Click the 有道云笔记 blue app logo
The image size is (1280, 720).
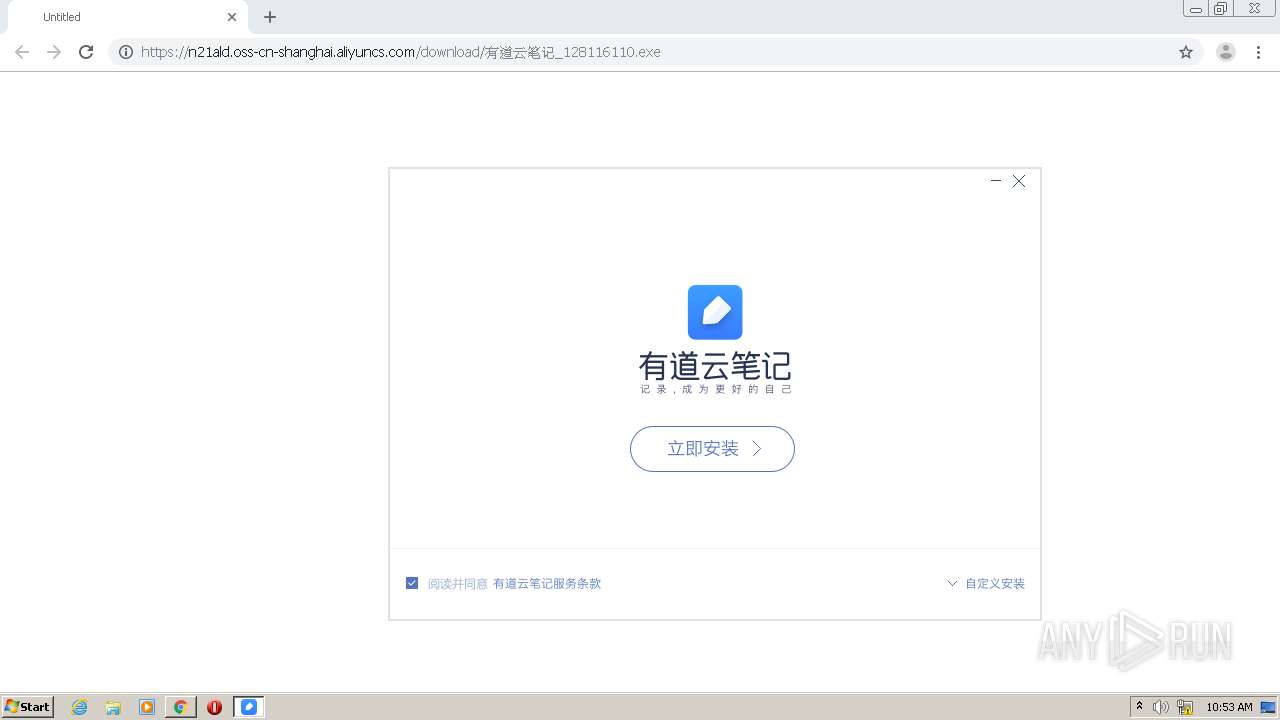[x=715, y=312]
